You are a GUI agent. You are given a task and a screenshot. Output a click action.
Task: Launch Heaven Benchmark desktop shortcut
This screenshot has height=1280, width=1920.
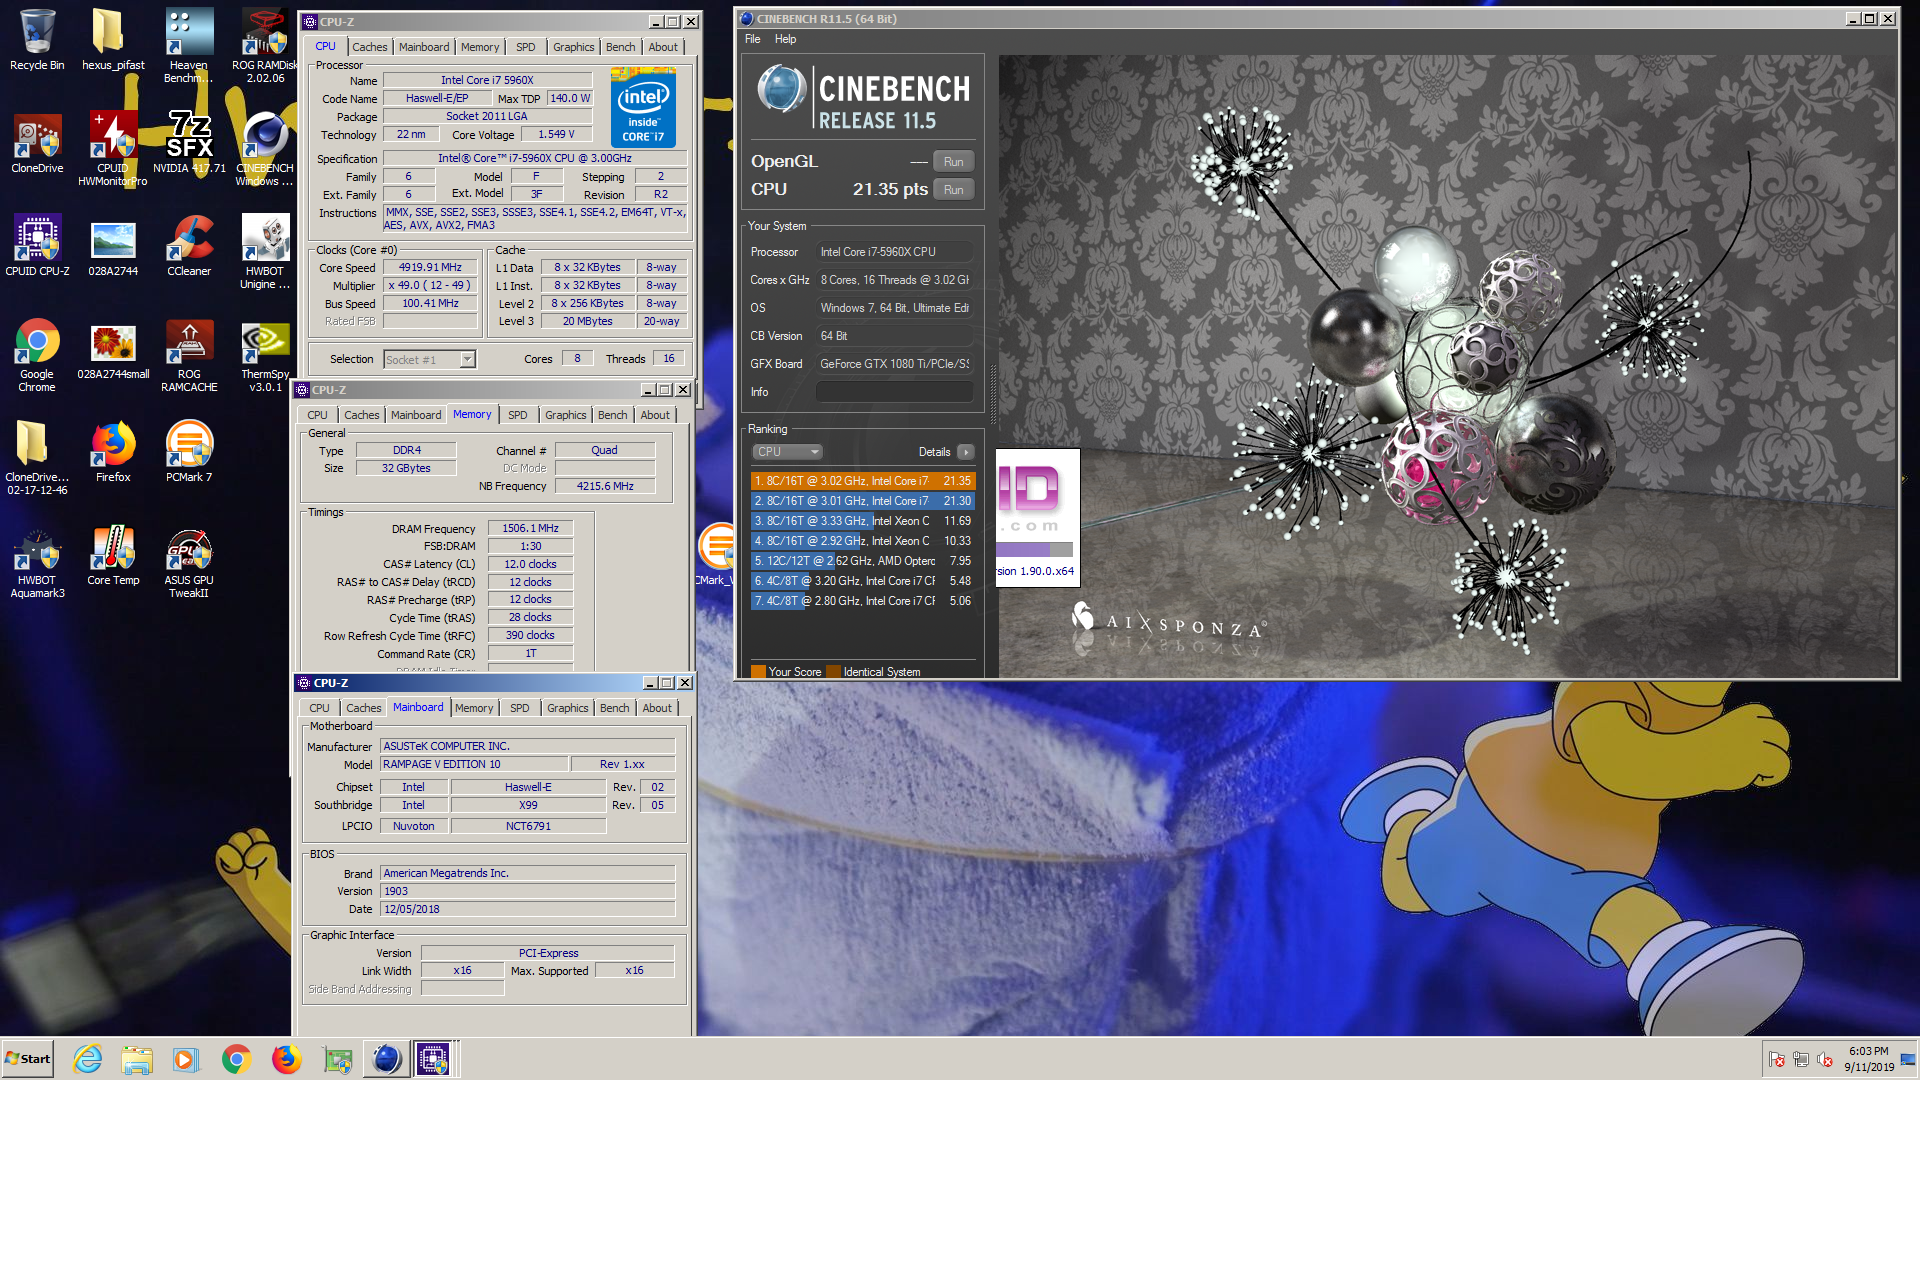pyautogui.click(x=188, y=45)
